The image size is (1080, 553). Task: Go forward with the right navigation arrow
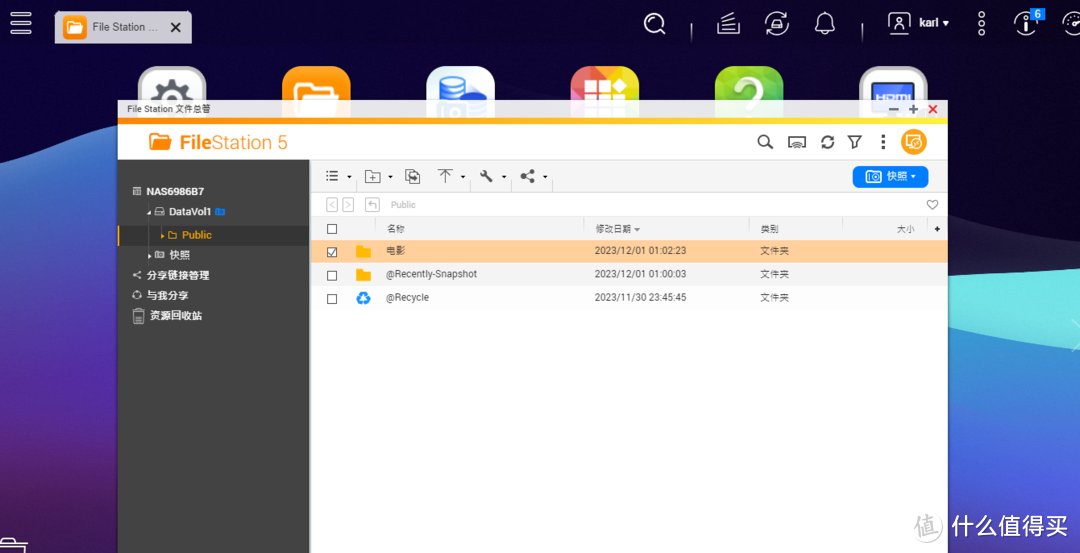348,205
